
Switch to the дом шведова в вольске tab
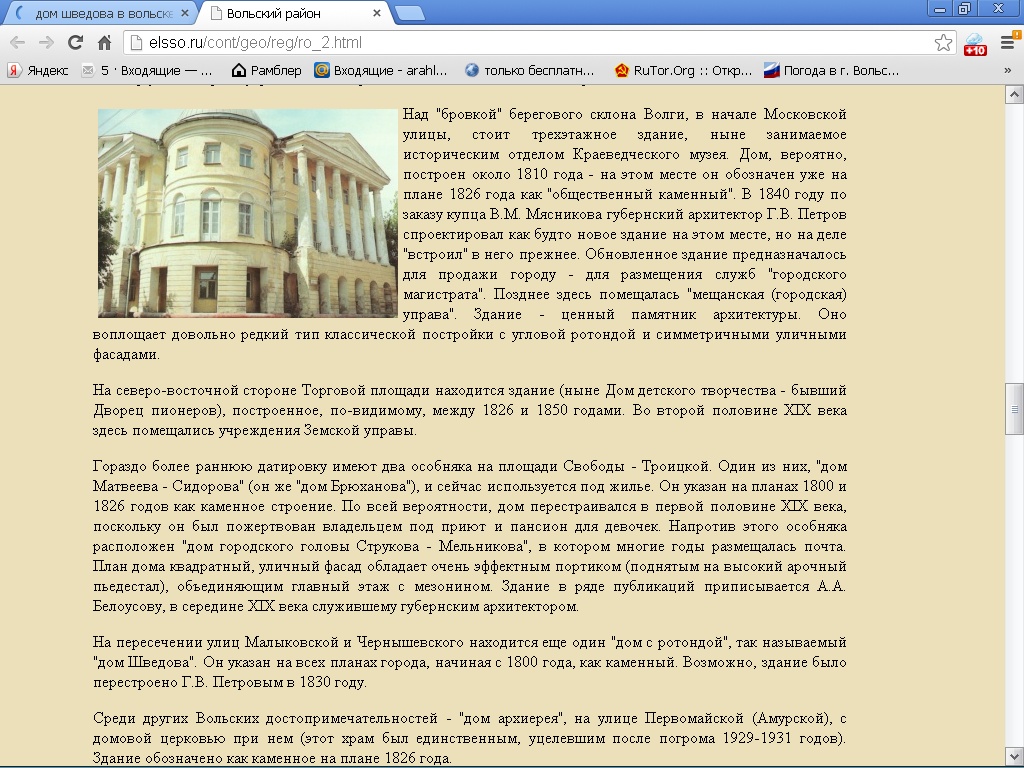point(100,14)
